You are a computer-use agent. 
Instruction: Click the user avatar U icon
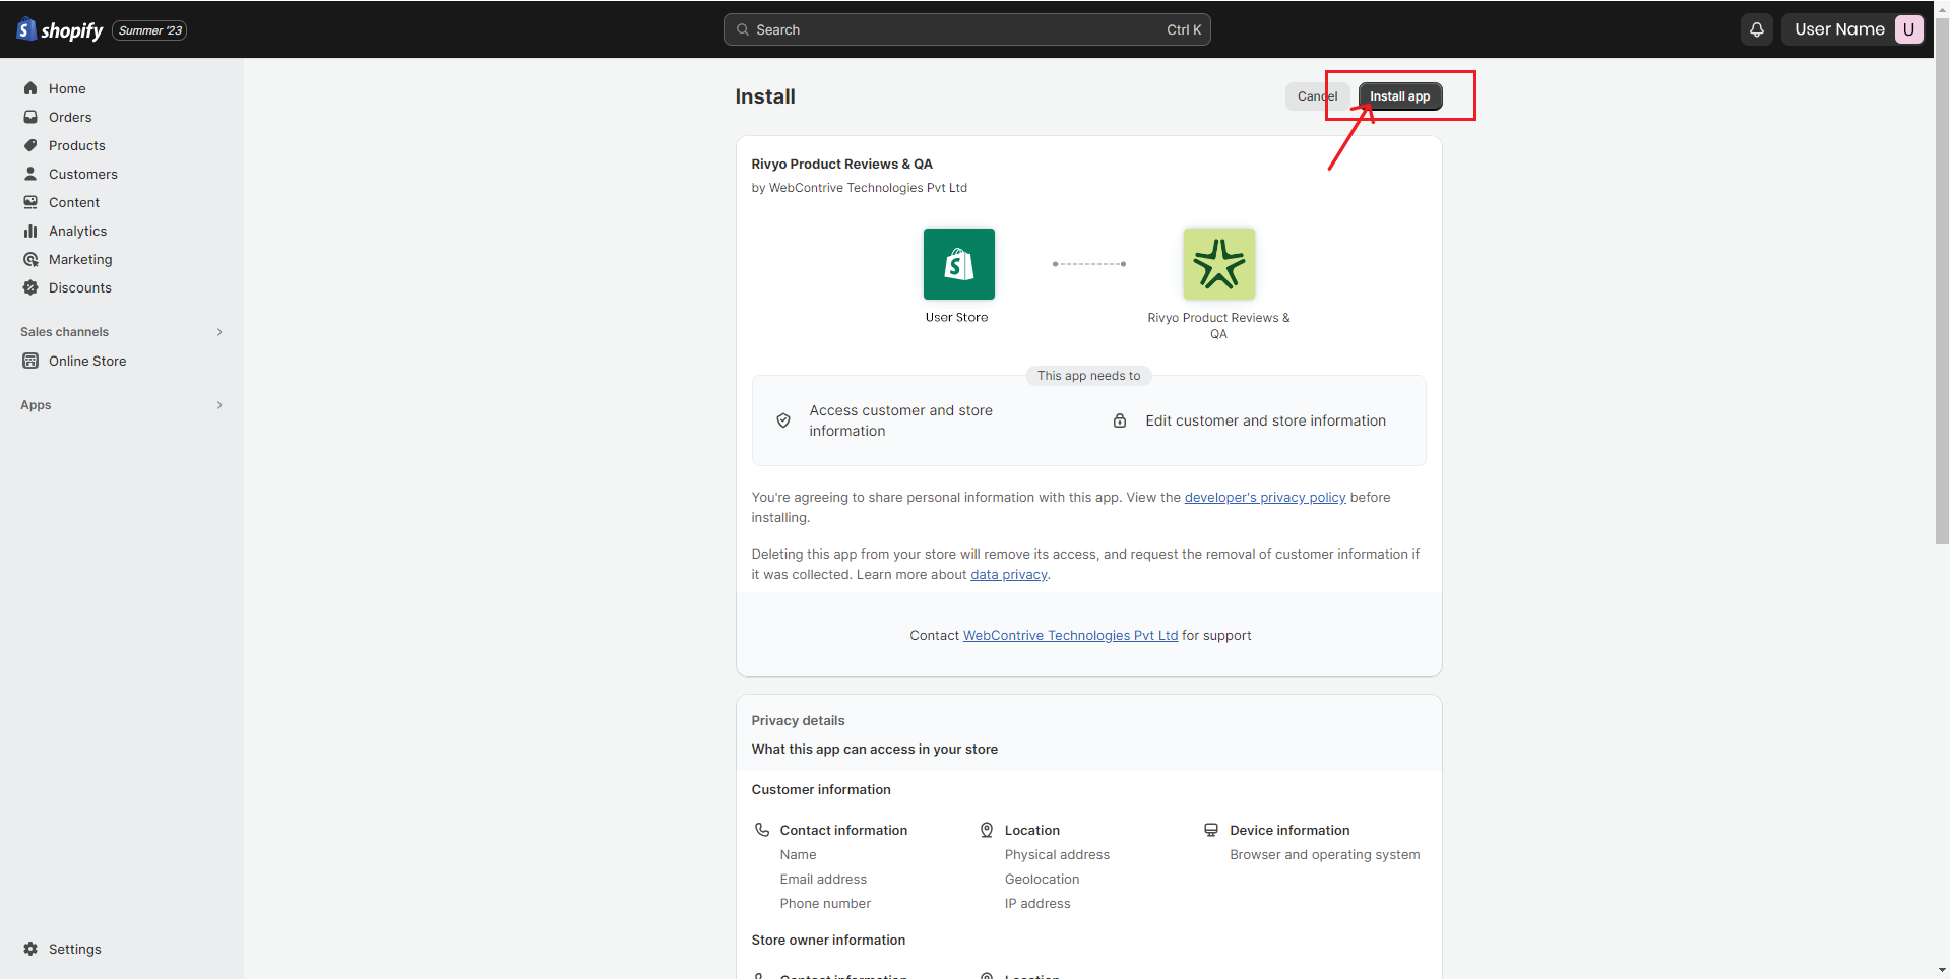pyautogui.click(x=1908, y=30)
